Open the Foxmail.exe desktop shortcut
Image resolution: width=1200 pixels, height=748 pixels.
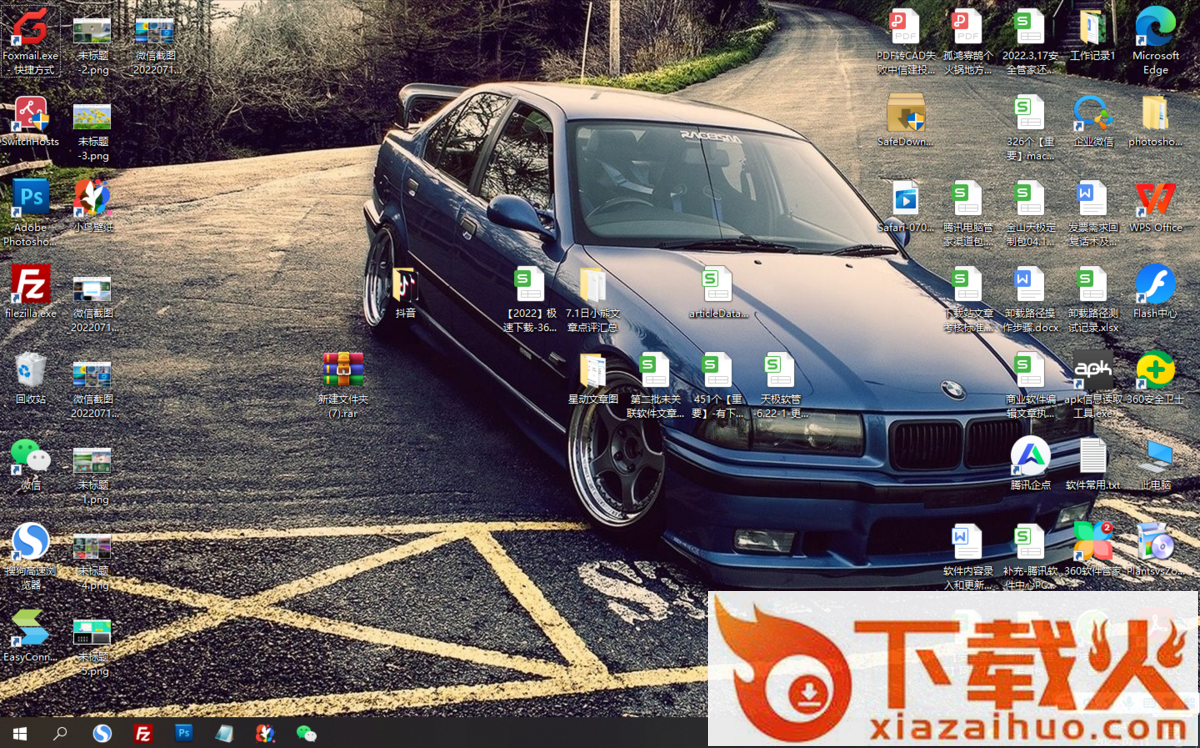[30, 30]
